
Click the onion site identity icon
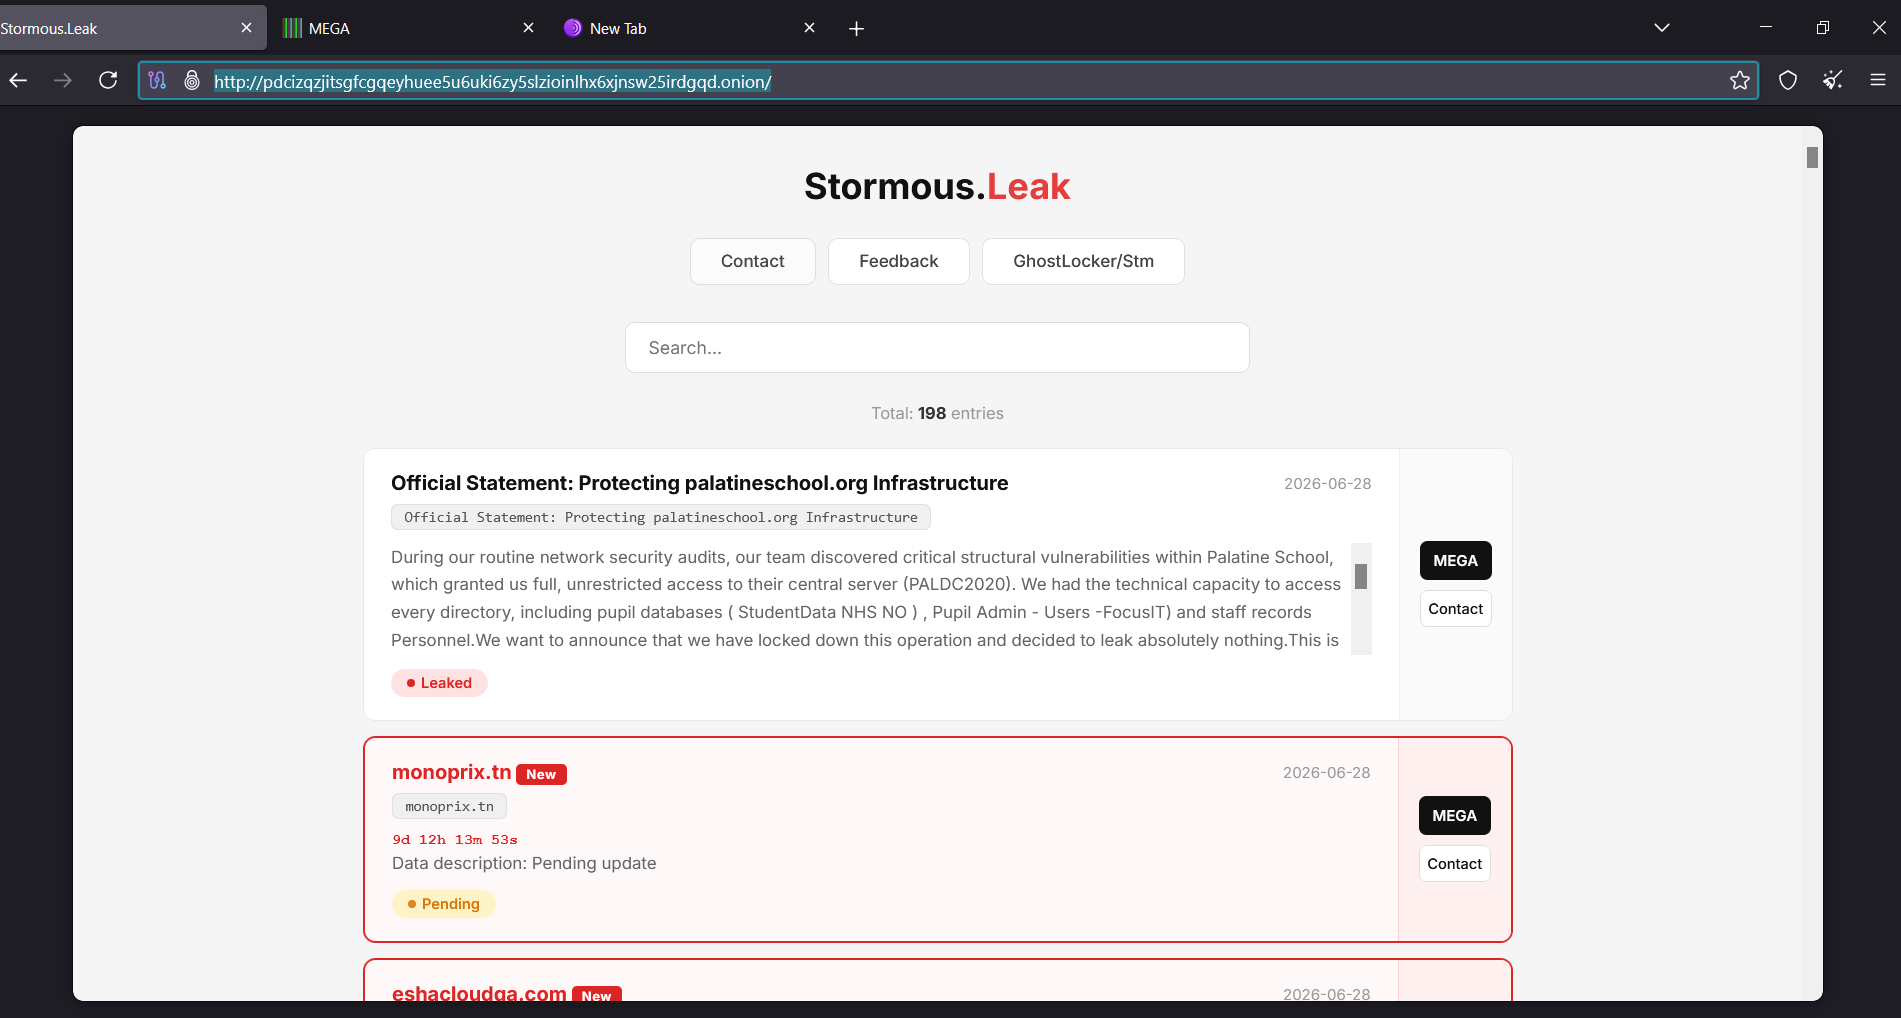pos(192,81)
